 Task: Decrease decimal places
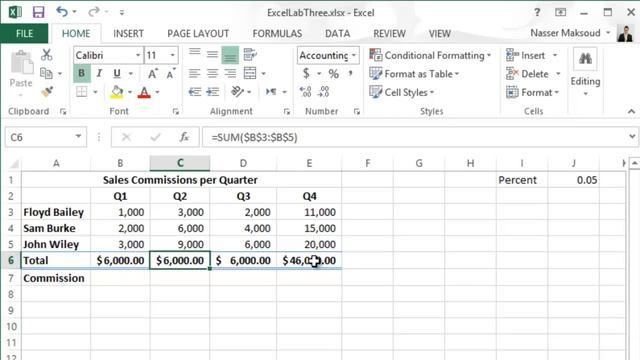[x=324, y=92]
